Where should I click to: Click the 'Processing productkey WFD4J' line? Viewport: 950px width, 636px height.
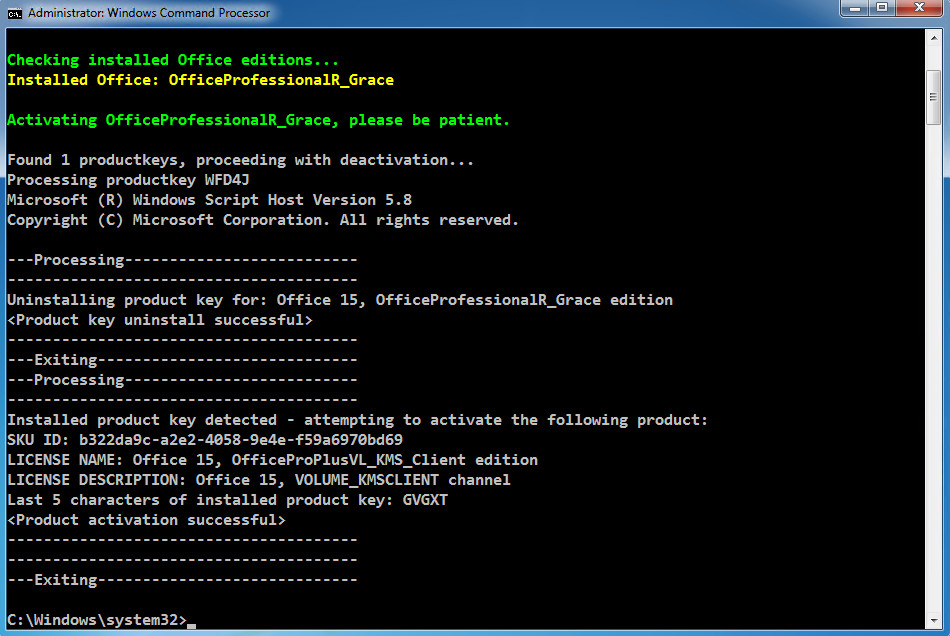[128, 180]
